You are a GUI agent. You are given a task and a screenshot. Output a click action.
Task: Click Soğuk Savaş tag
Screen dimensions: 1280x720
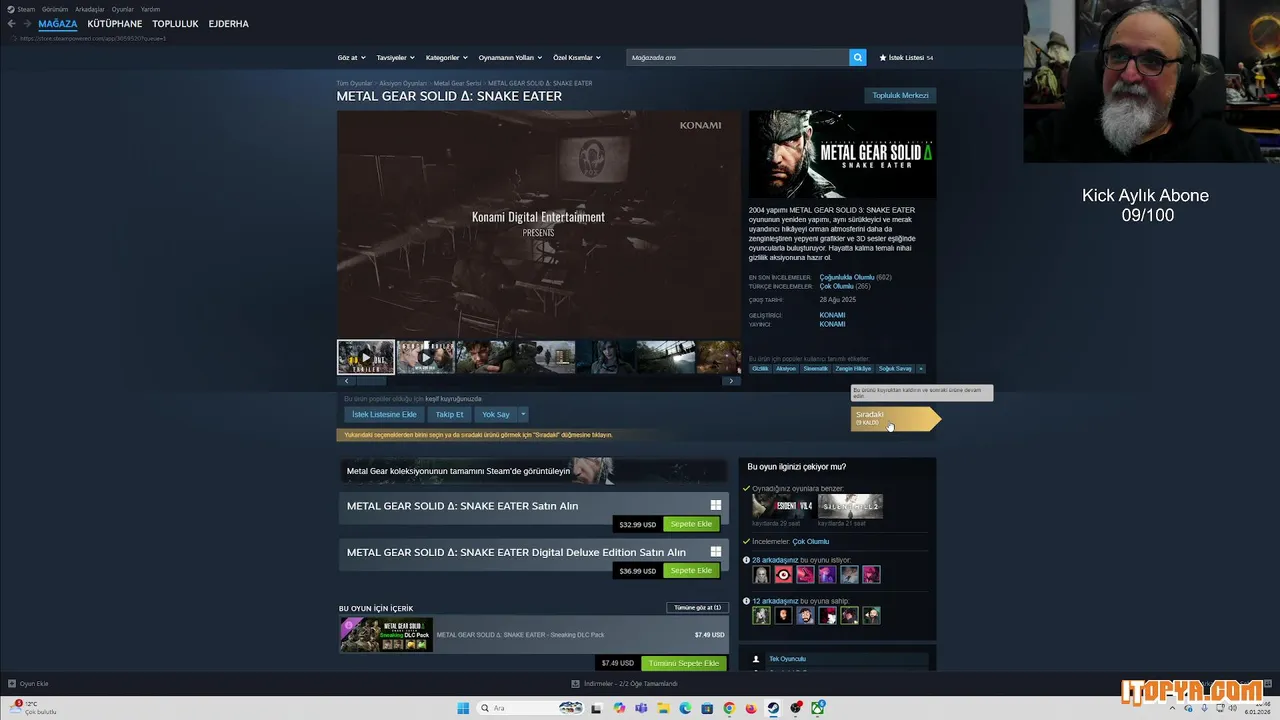[896, 368]
